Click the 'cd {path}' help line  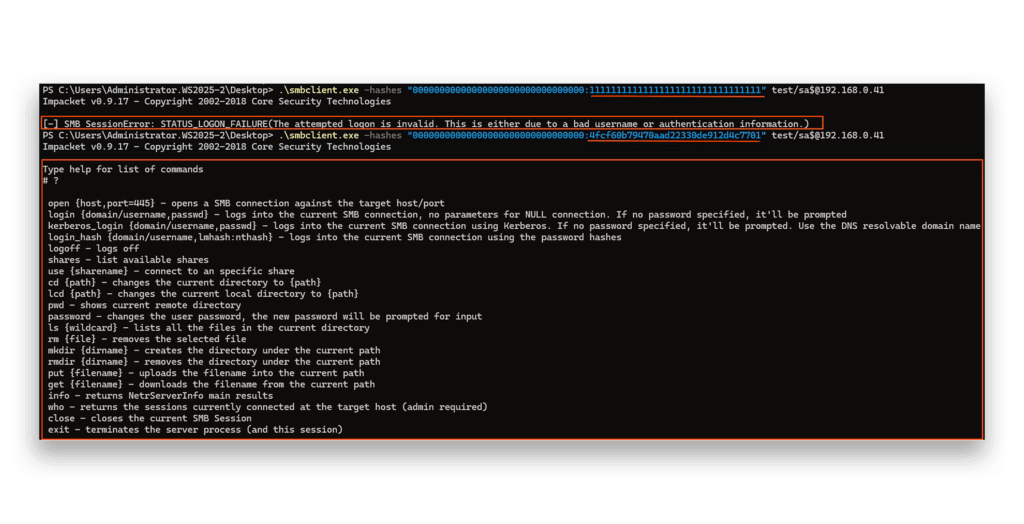[x=184, y=282]
